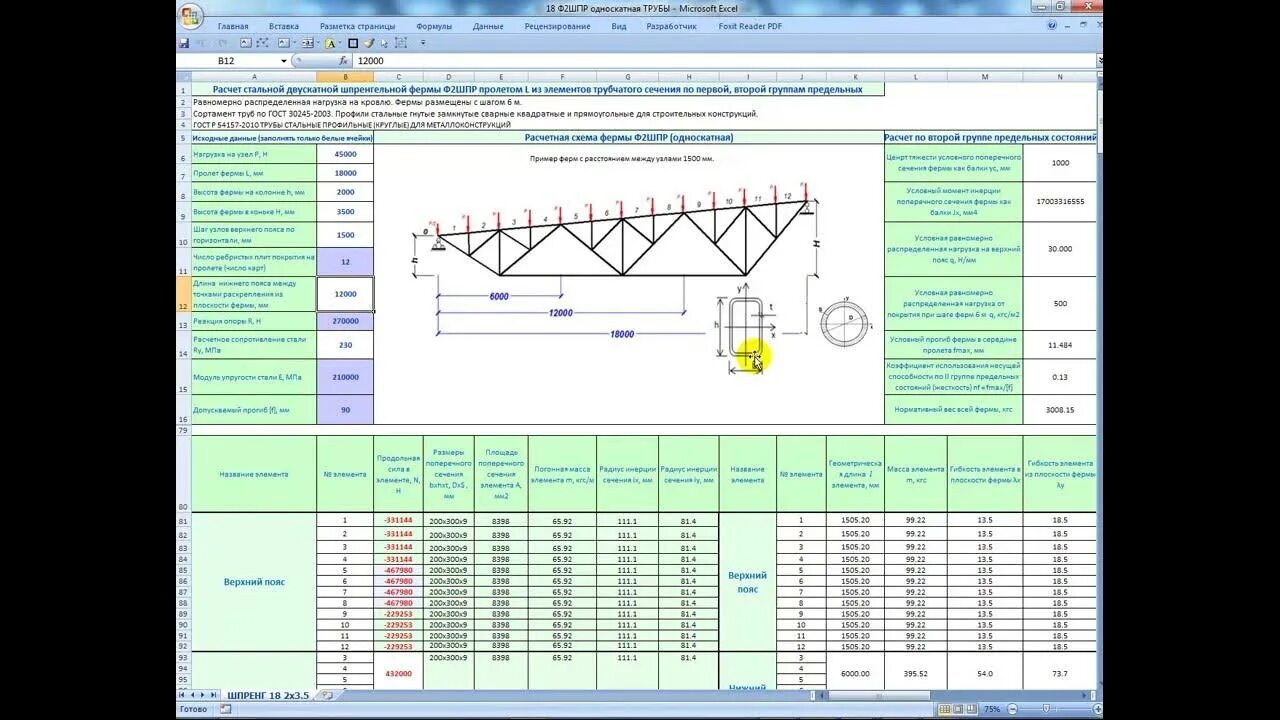Click the connected-dots icon in quick access toolbar
The height and width of the screenshot is (720, 1280).
click(x=262, y=43)
